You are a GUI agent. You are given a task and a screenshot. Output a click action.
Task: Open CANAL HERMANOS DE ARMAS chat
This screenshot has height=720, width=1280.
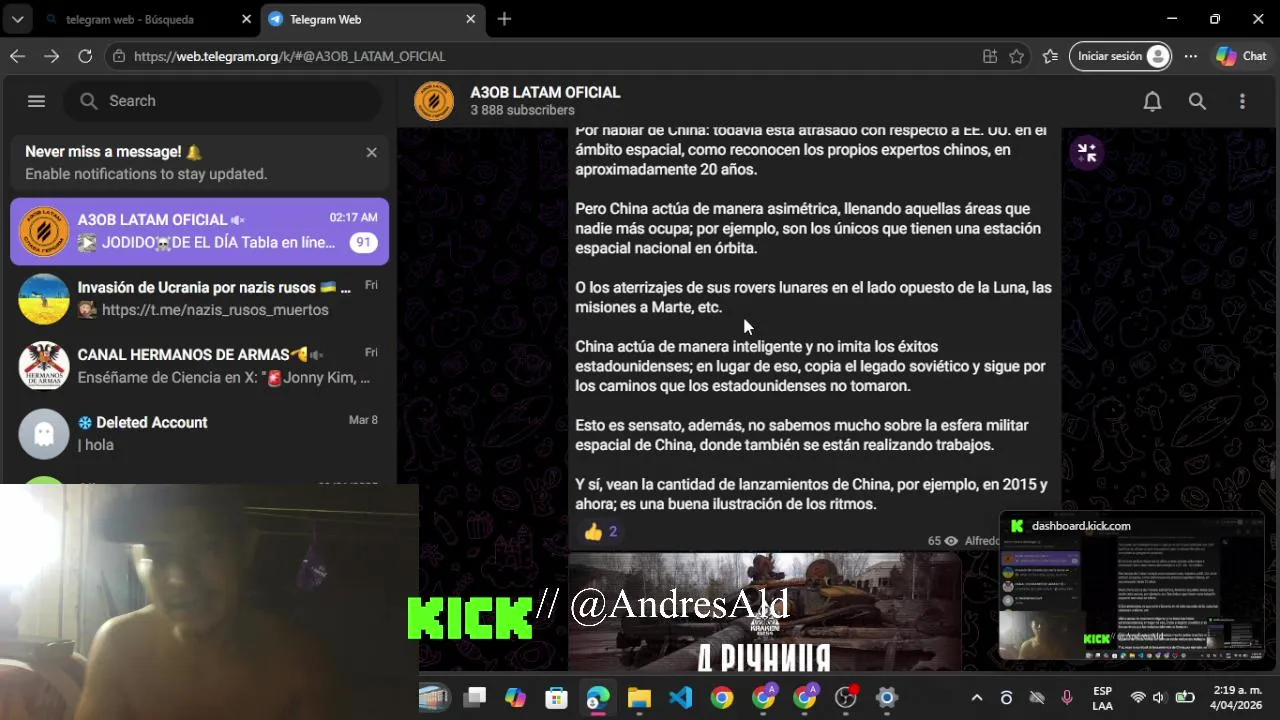click(200, 366)
